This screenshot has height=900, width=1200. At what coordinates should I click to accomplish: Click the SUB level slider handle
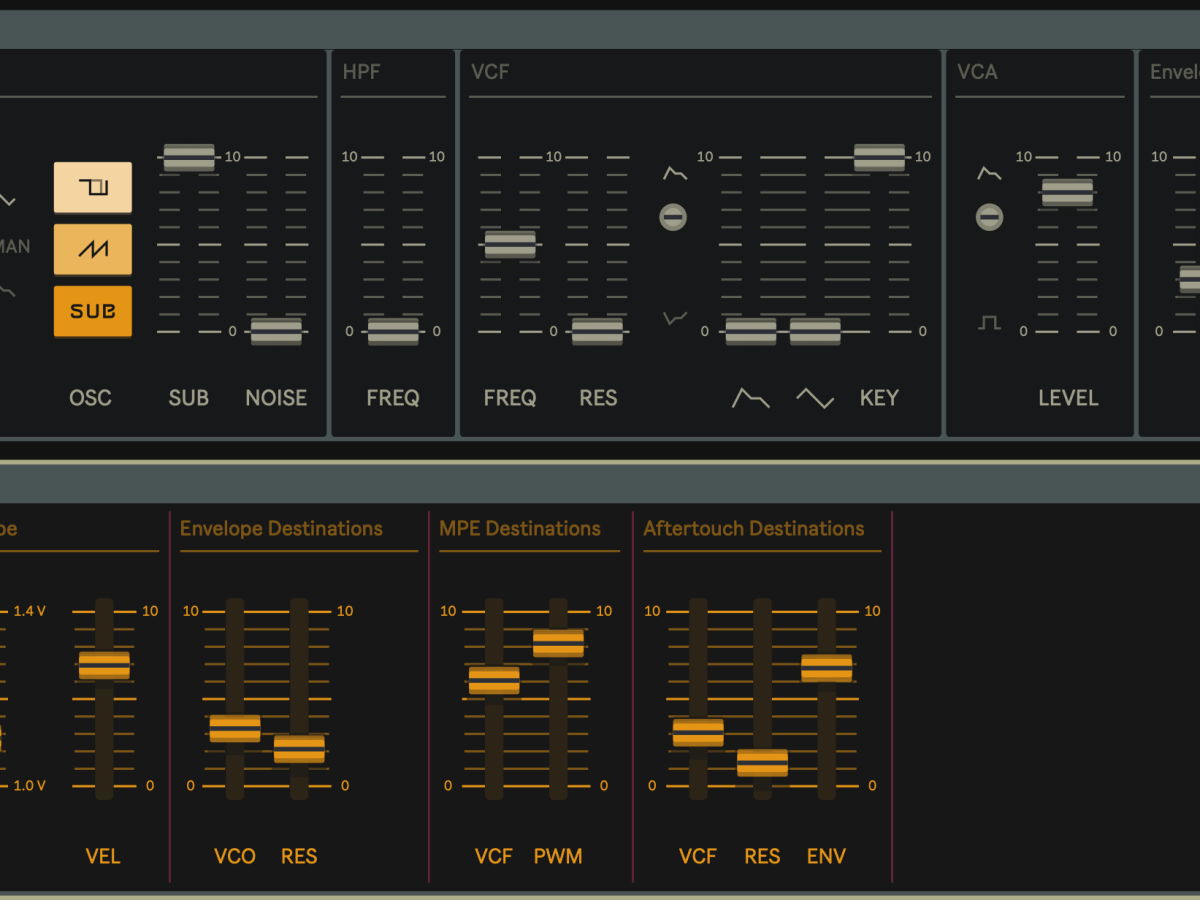click(189, 157)
